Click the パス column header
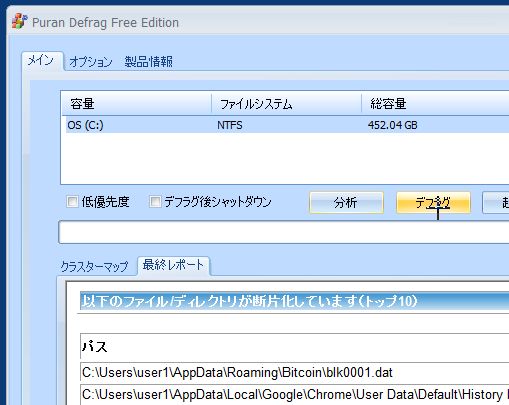 tap(294, 347)
